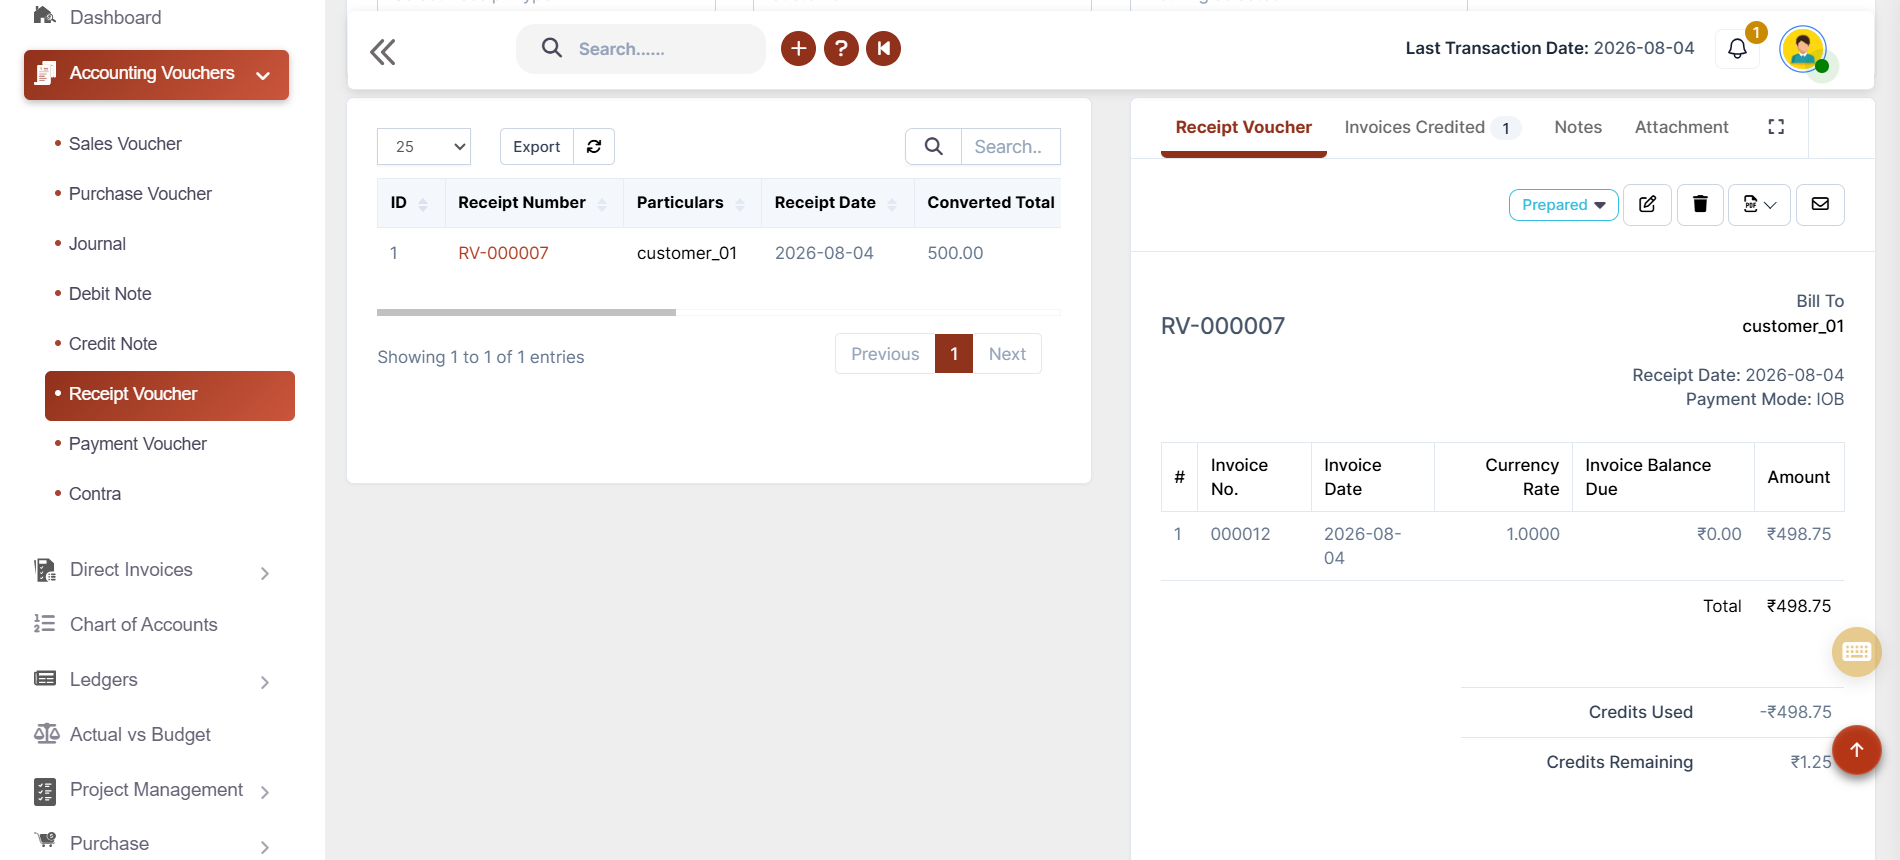Click Direct Invoices sidebar icon
The height and width of the screenshot is (860, 1900).
(45, 570)
